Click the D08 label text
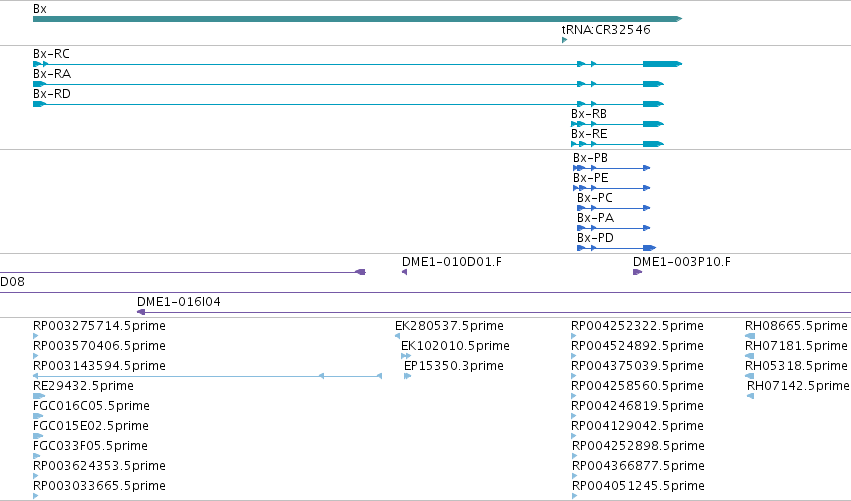 point(12,282)
